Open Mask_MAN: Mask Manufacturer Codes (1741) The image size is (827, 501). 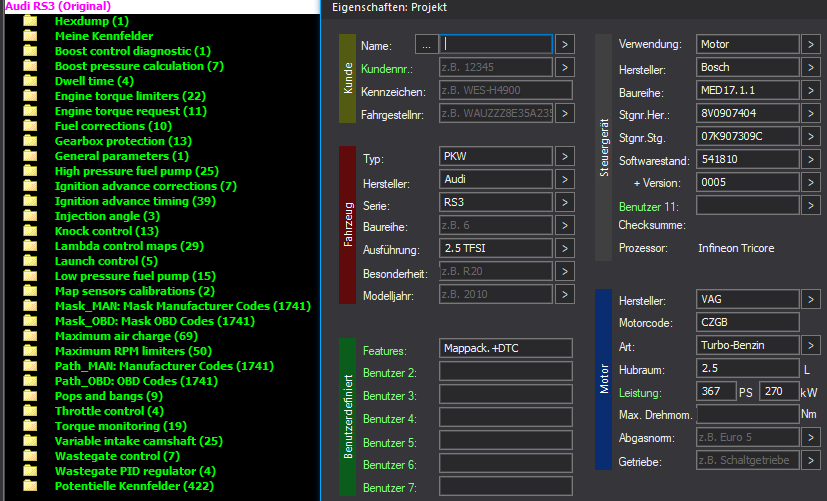pyautogui.click(x=183, y=306)
